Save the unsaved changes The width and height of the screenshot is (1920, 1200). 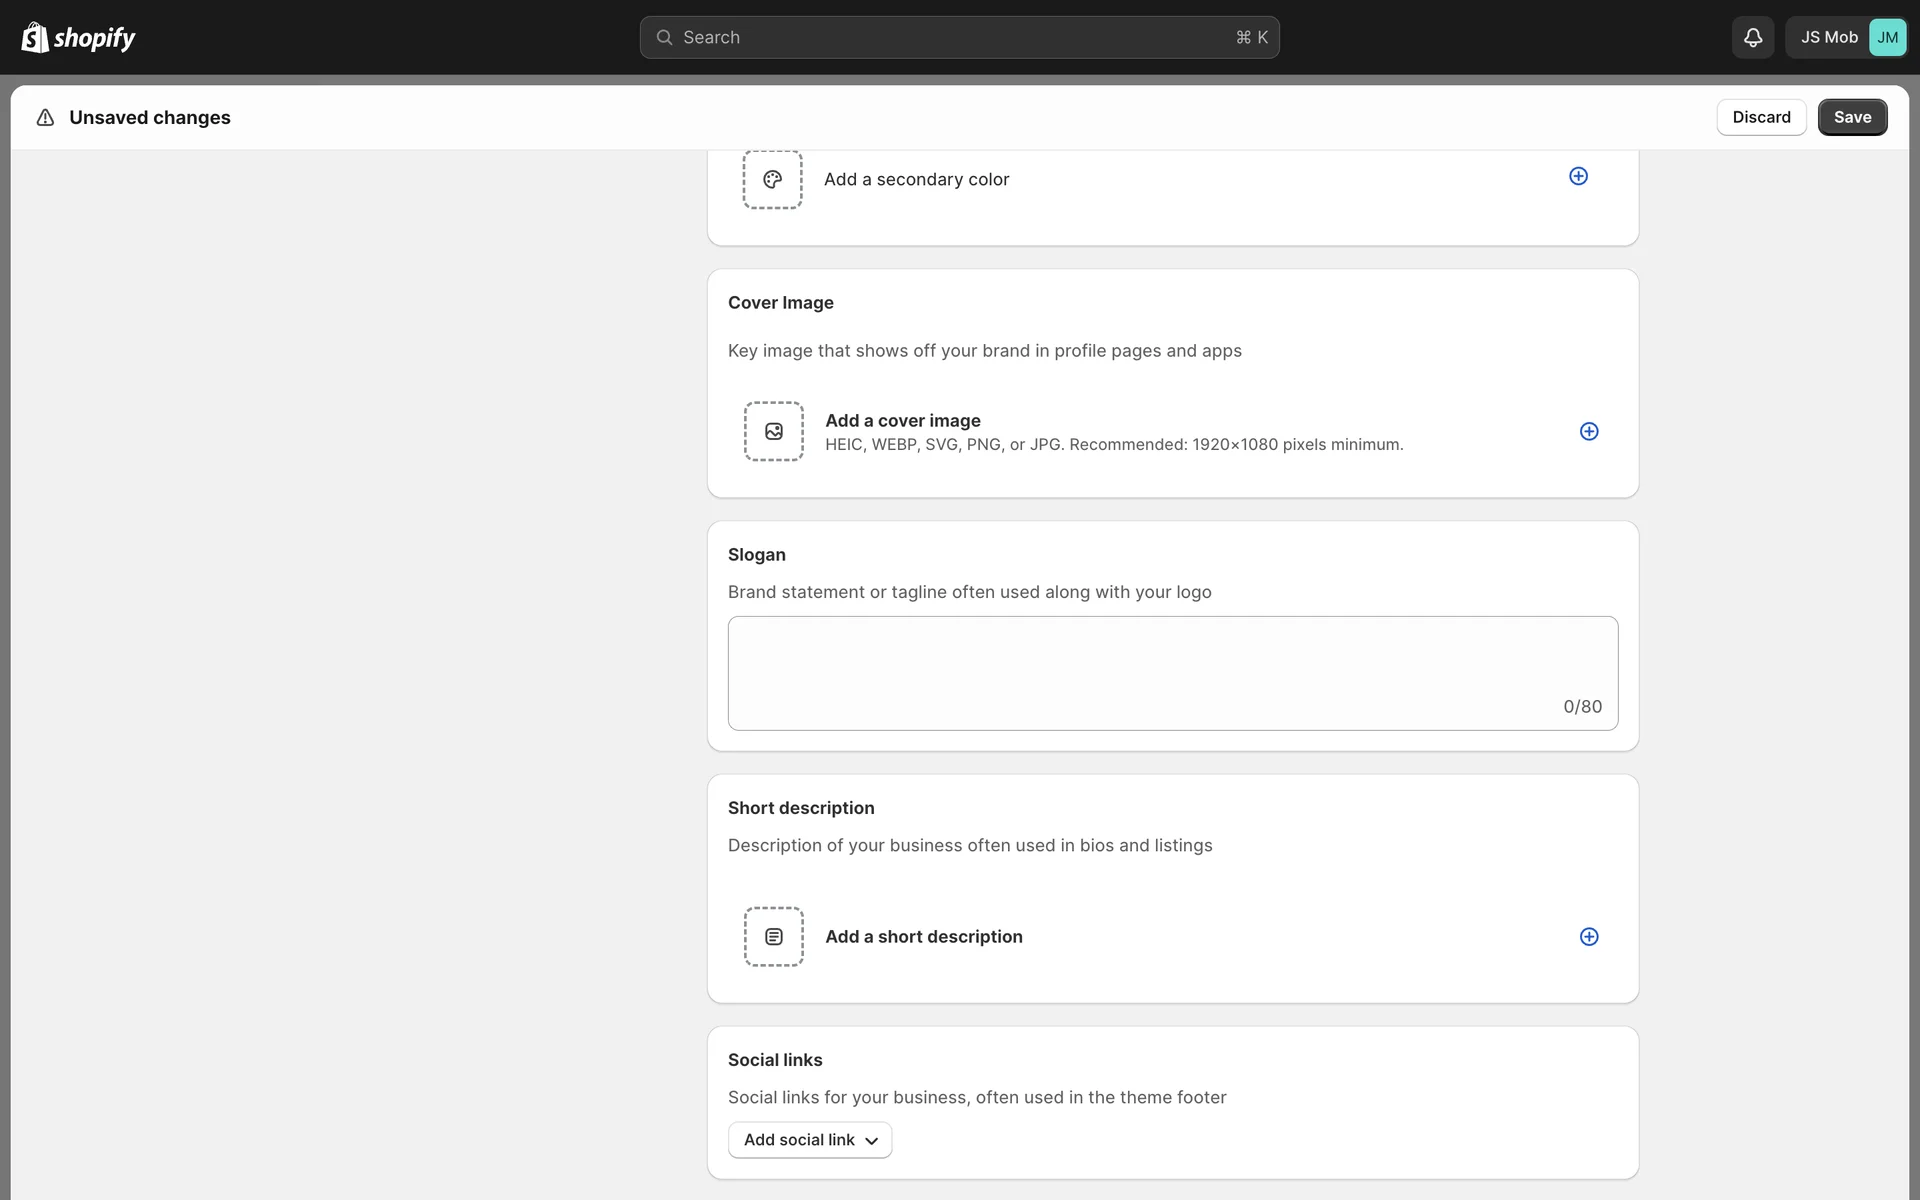click(1851, 117)
